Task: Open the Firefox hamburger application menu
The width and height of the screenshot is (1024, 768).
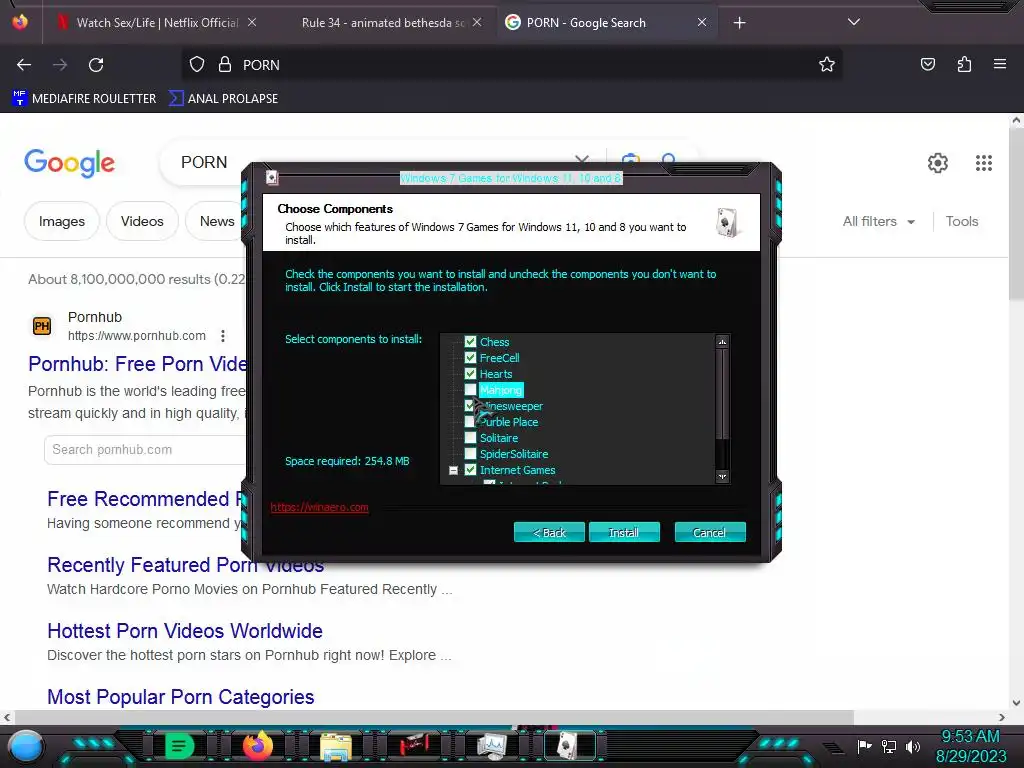Action: coord(1000,65)
